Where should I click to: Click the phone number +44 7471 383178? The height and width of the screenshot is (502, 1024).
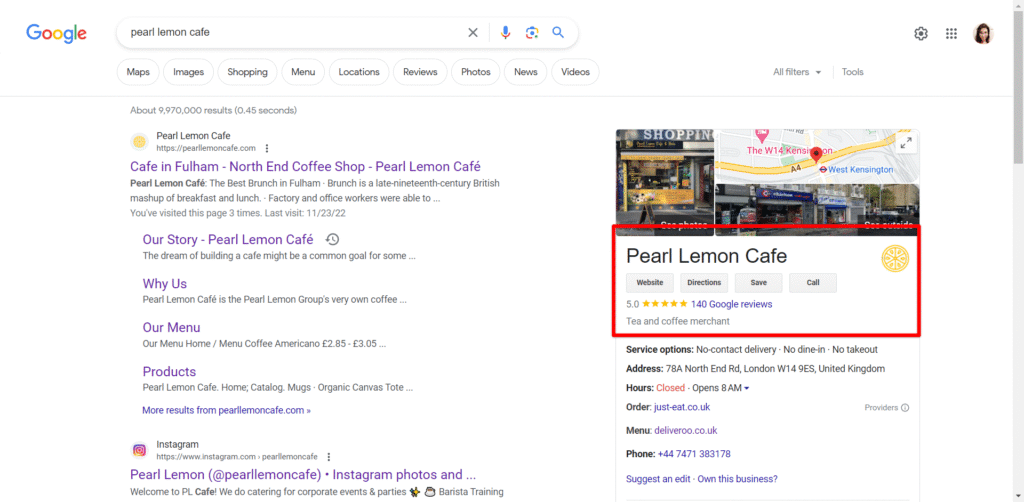(x=694, y=454)
